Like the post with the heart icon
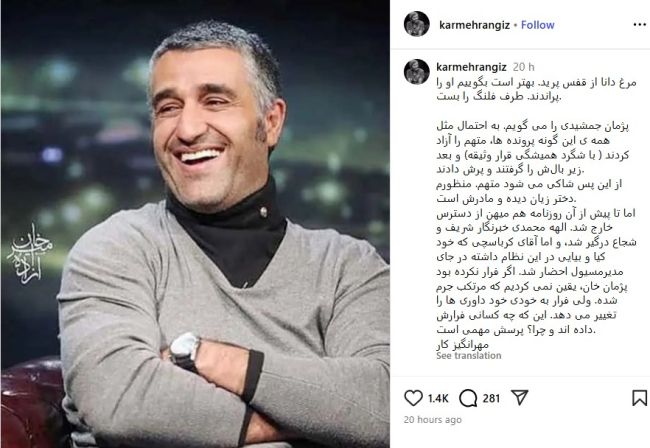Viewport: 650px width, 448px height. click(413, 398)
